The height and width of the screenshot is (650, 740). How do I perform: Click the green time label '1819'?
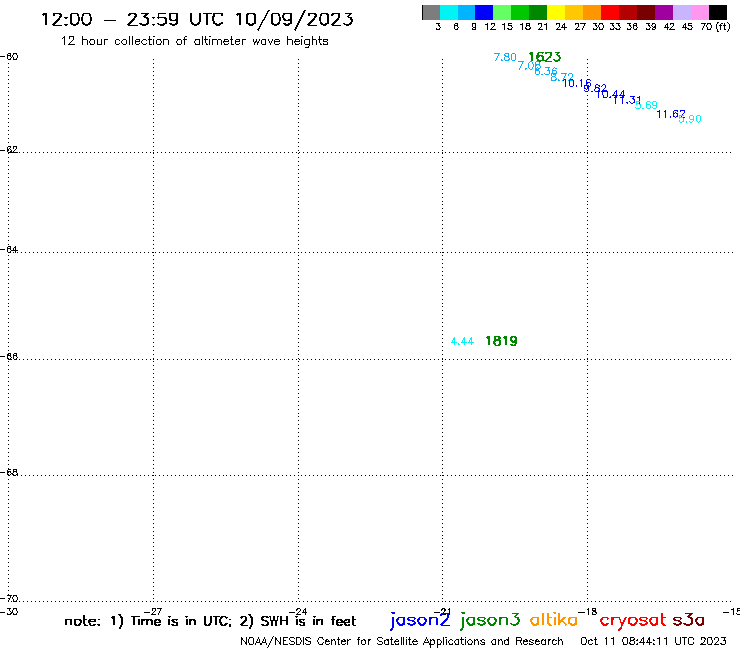tap(501, 341)
